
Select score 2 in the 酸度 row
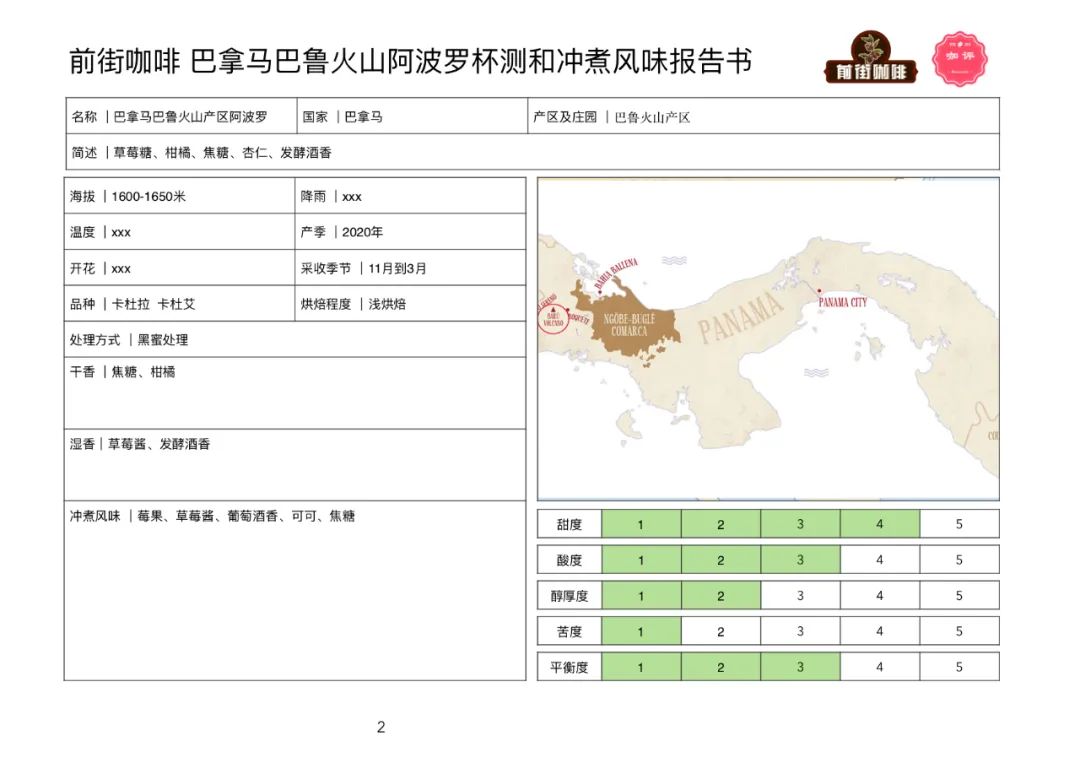pyautogui.click(x=721, y=560)
